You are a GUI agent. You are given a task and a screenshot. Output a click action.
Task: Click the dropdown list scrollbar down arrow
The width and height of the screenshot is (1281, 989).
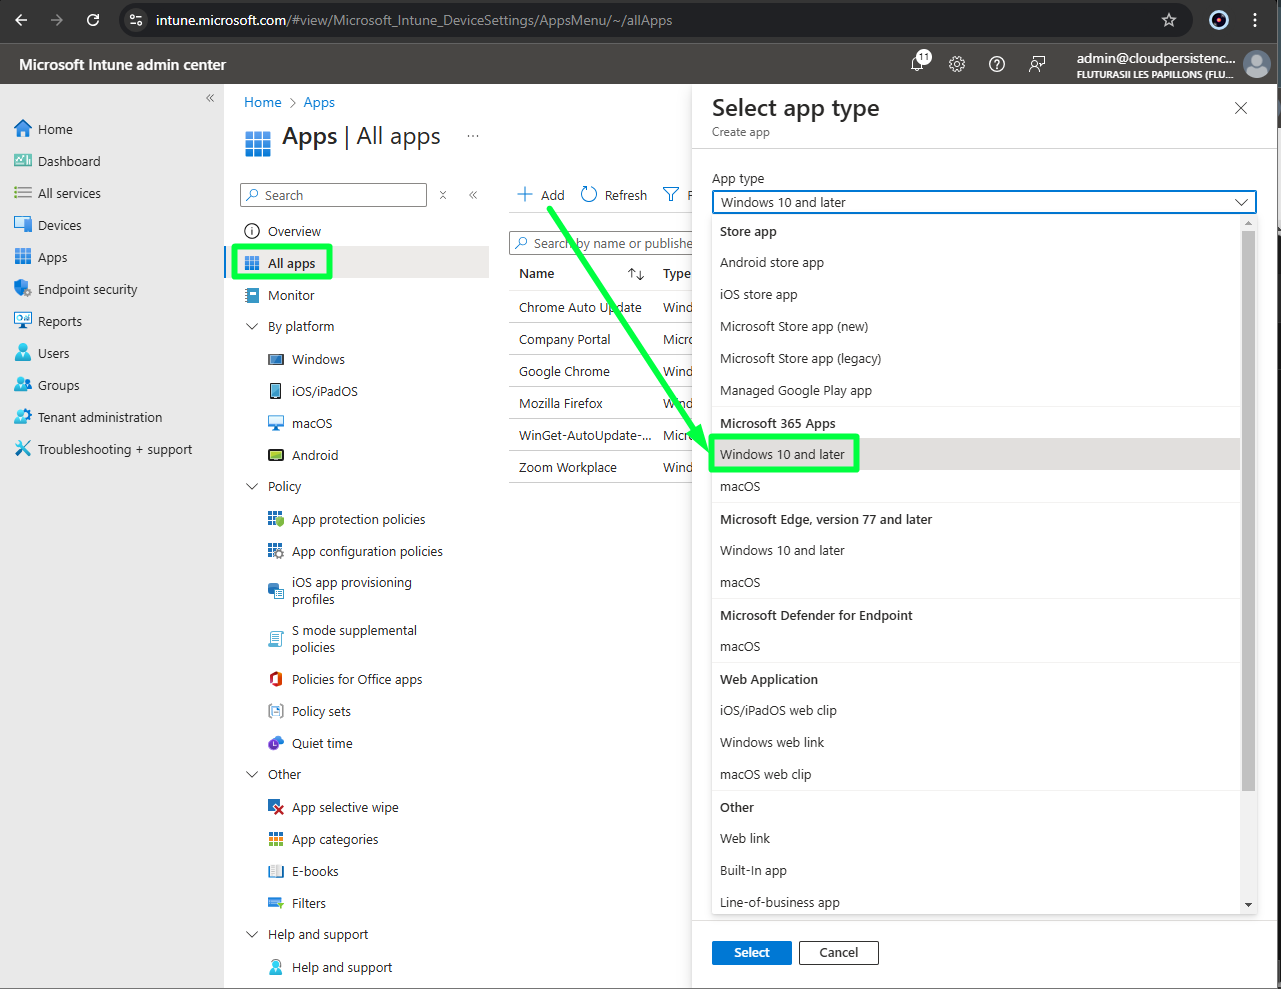(1248, 905)
